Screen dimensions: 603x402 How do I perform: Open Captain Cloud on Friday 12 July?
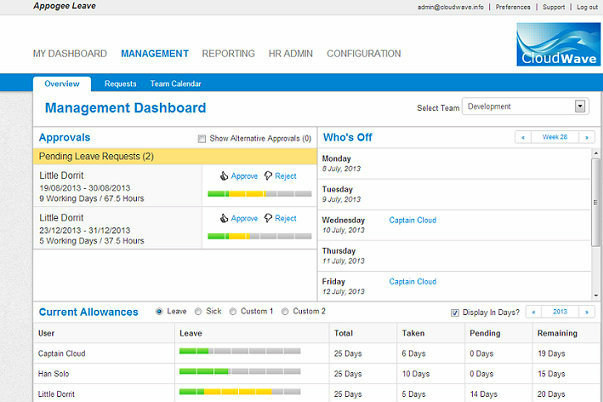pyautogui.click(x=413, y=282)
